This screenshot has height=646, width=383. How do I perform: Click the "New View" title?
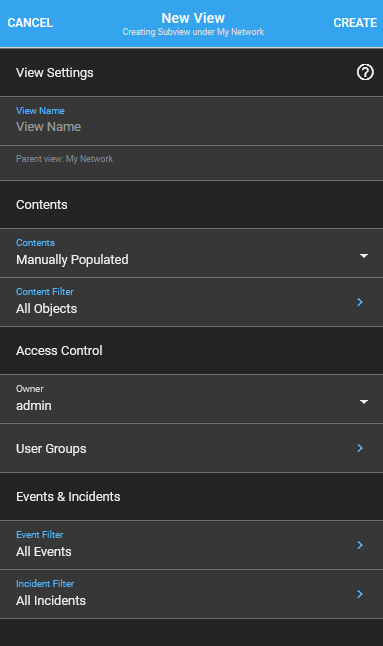pyautogui.click(x=193, y=18)
